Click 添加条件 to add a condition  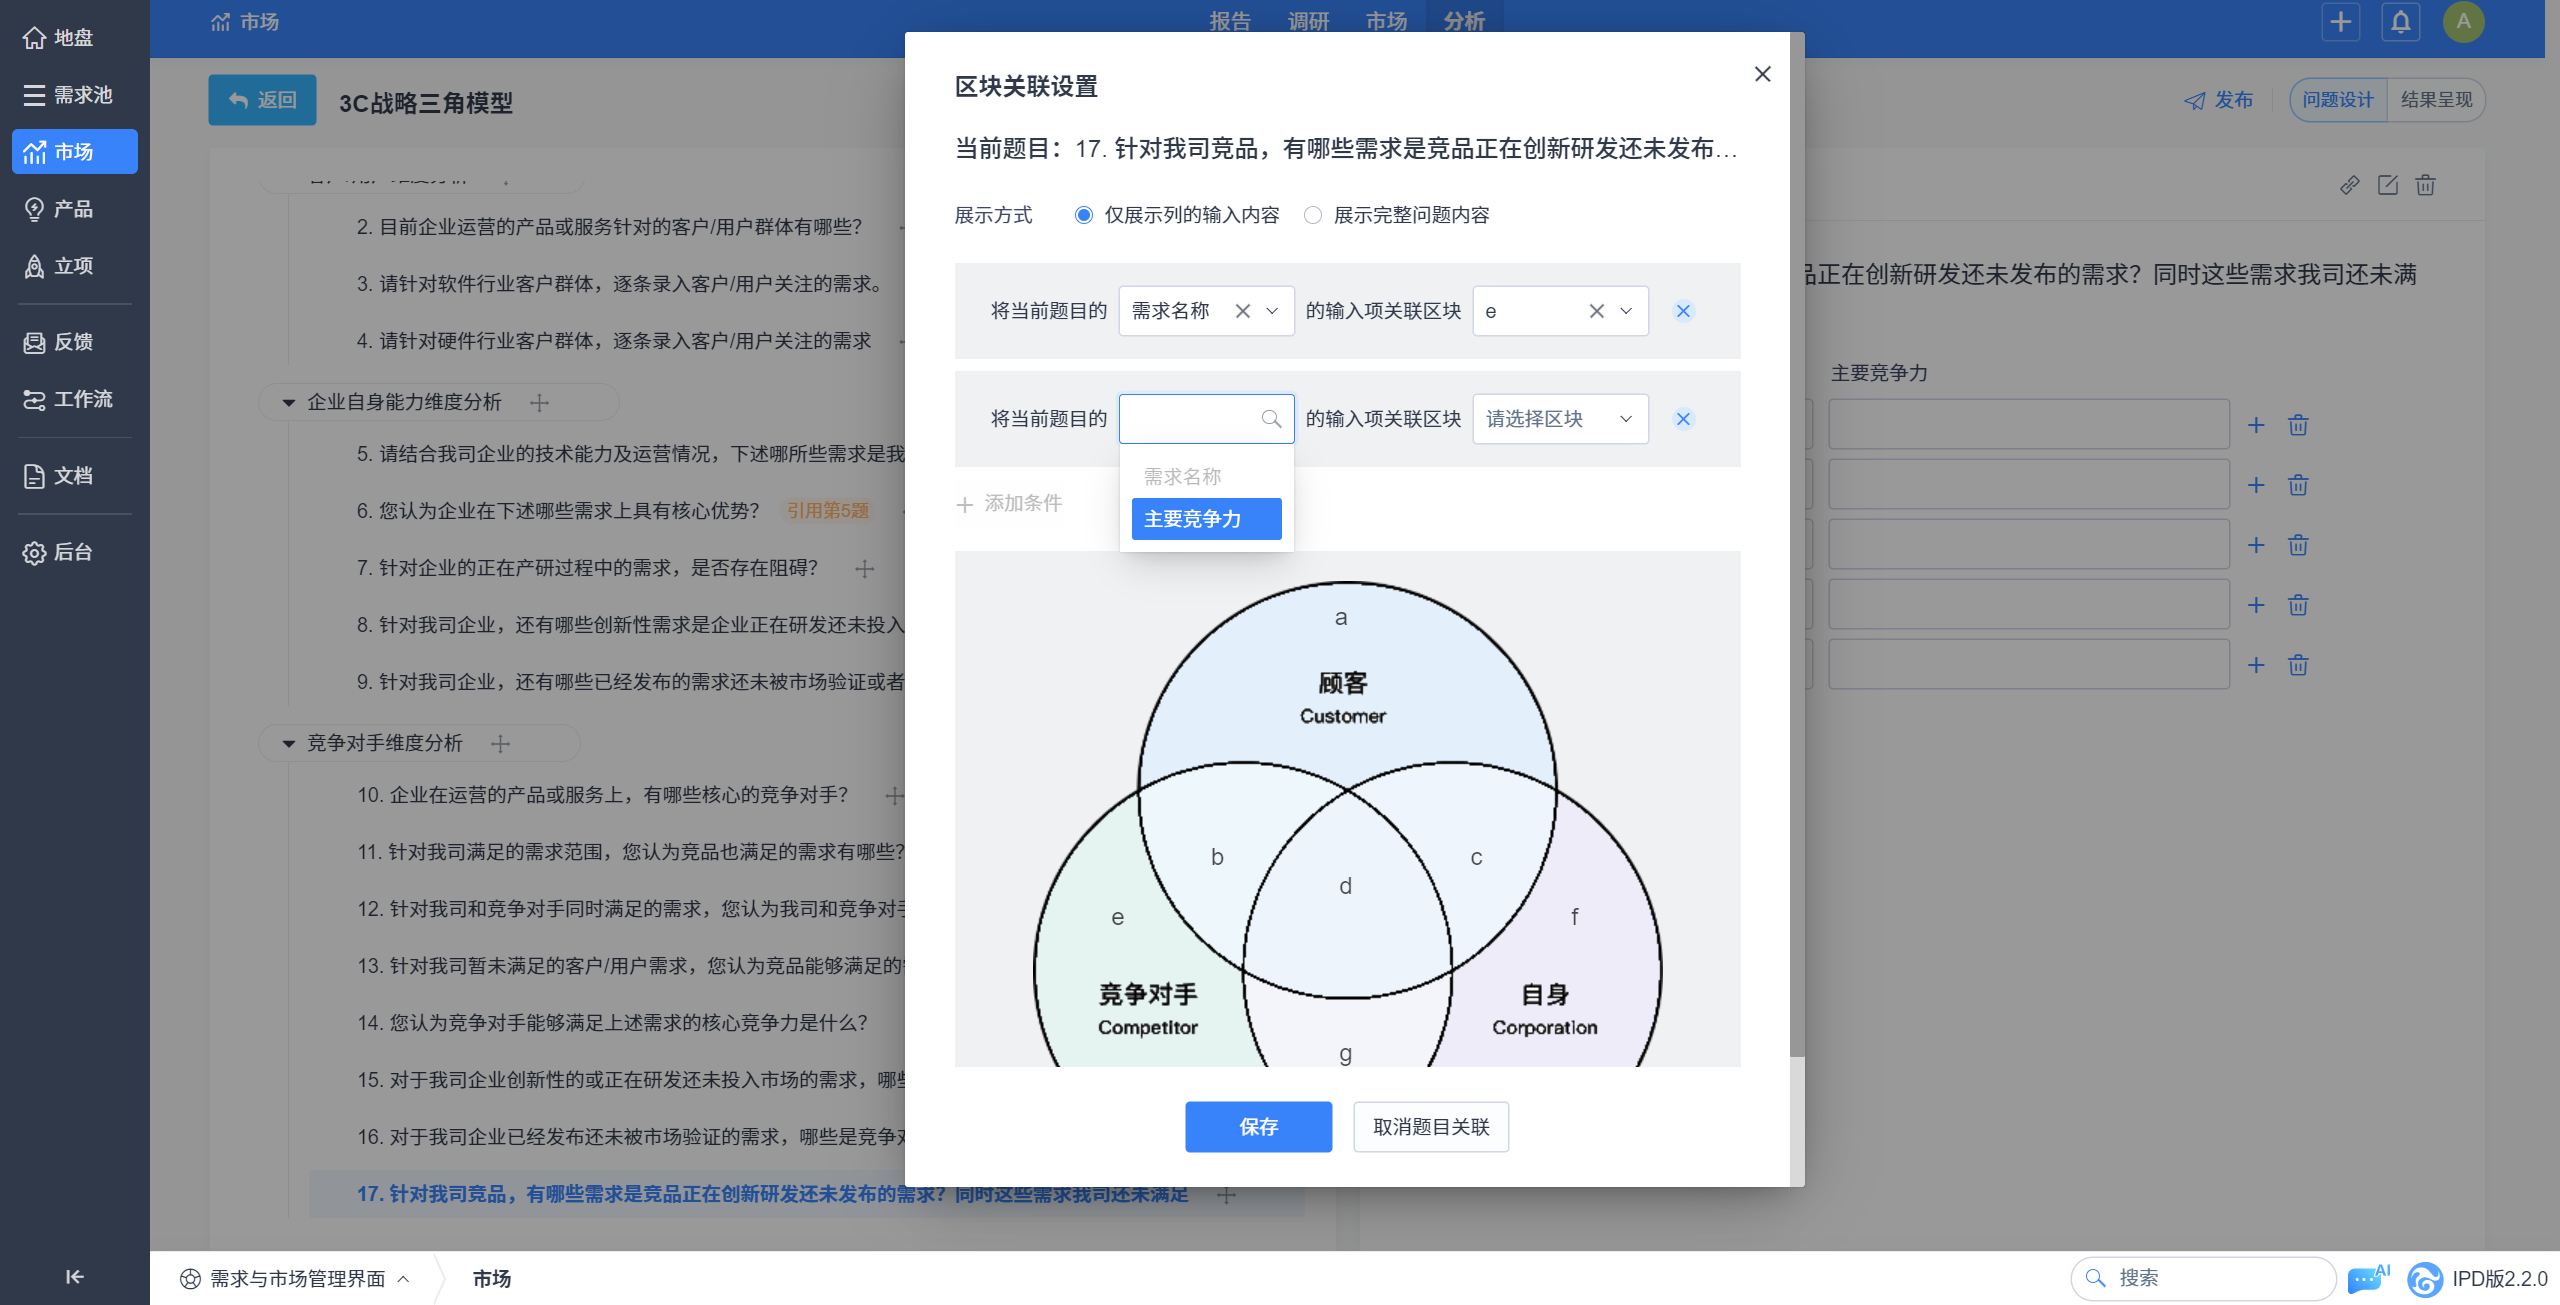click(x=1009, y=504)
